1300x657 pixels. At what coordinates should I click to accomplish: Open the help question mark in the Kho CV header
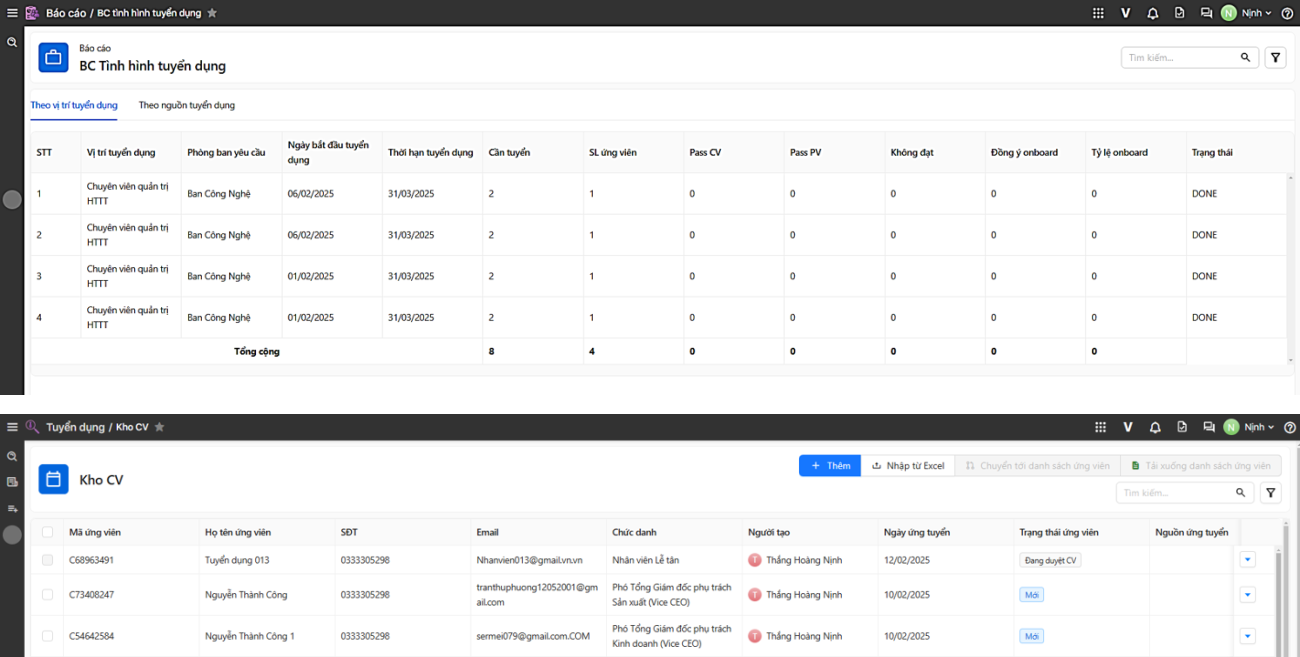1289,427
